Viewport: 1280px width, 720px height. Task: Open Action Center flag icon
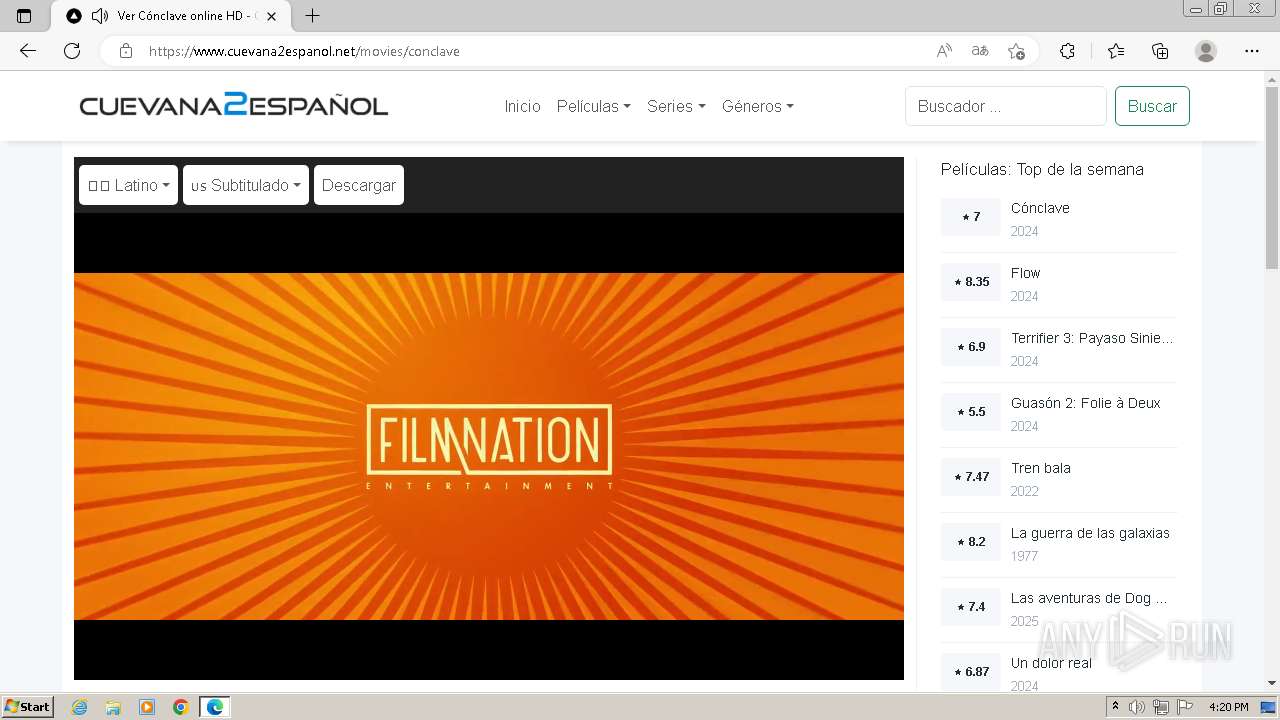coord(1185,707)
